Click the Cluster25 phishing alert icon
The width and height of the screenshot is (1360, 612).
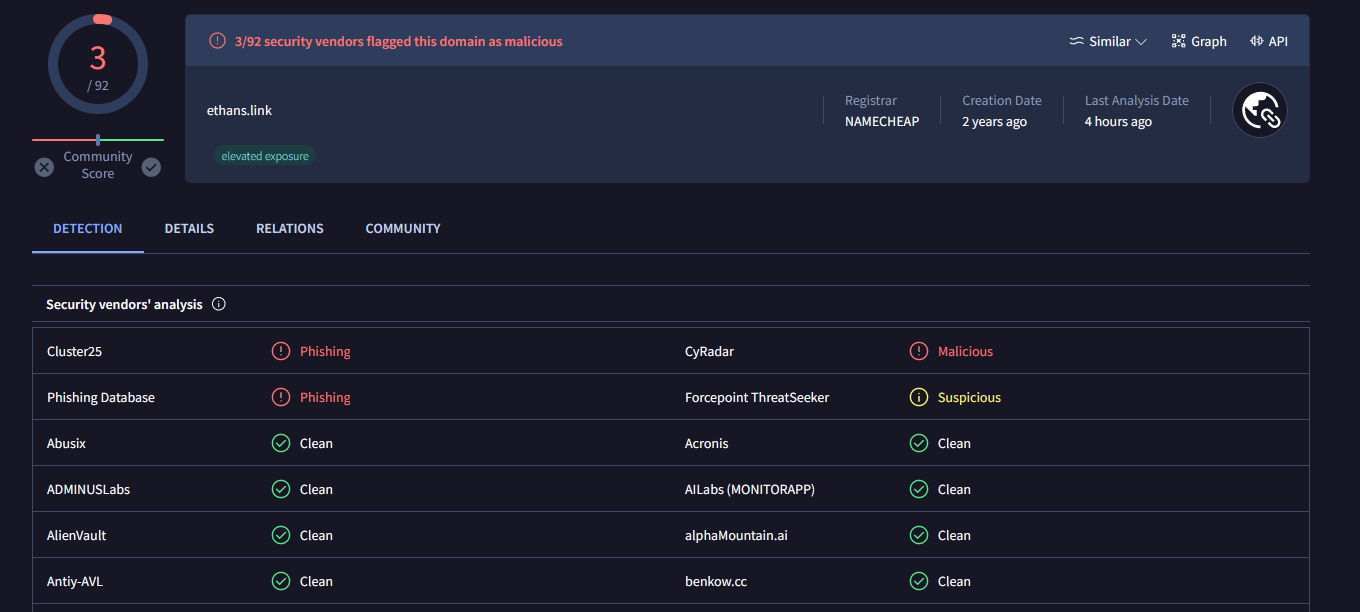(x=281, y=351)
